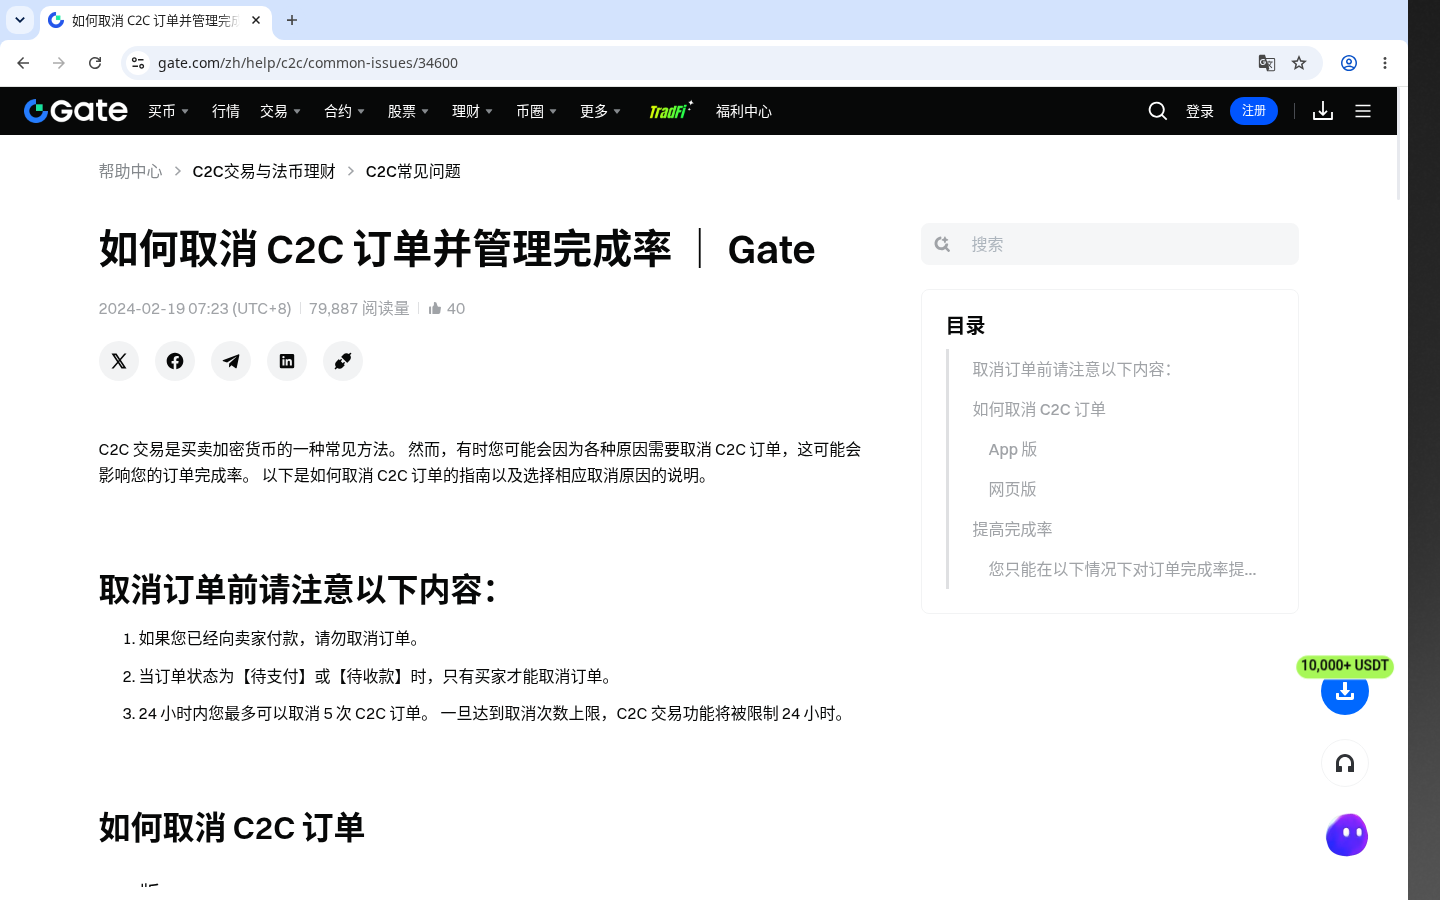Bookmark this page with star icon
The width and height of the screenshot is (1440, 900).
coord(1299,63)
